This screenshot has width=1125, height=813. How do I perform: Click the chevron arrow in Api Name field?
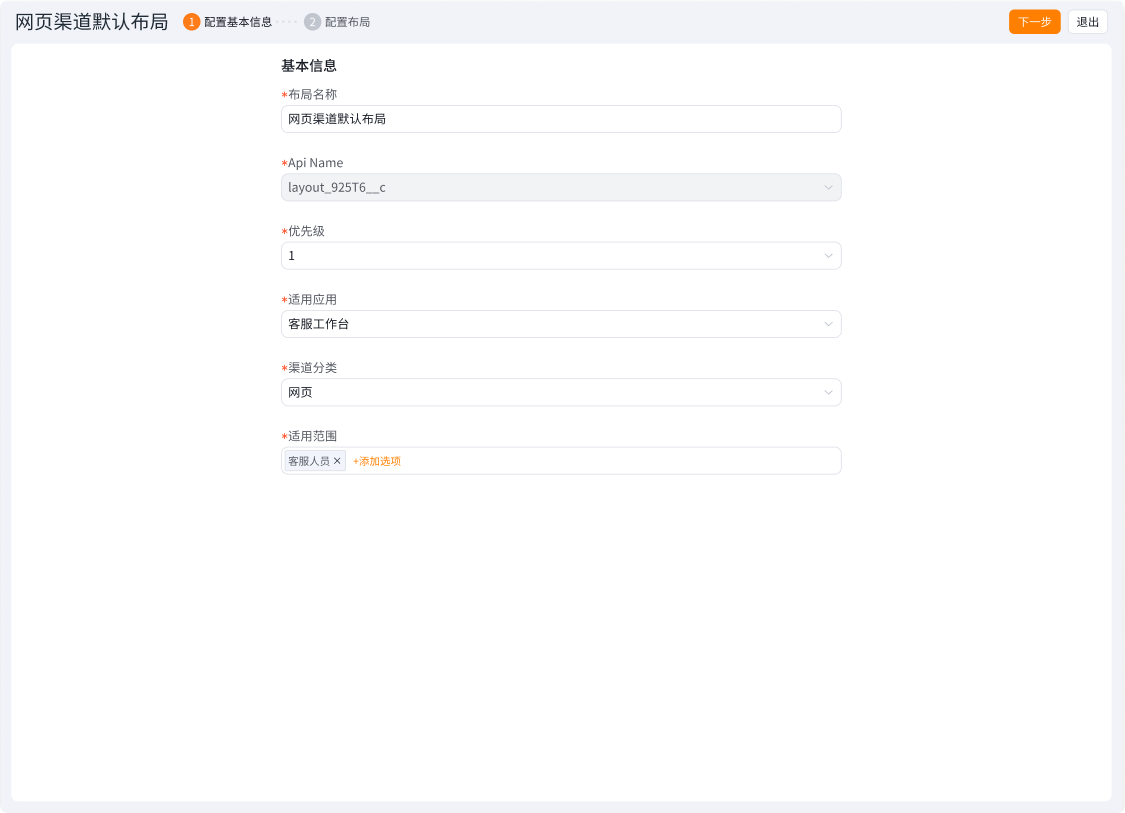pos(828,188)
